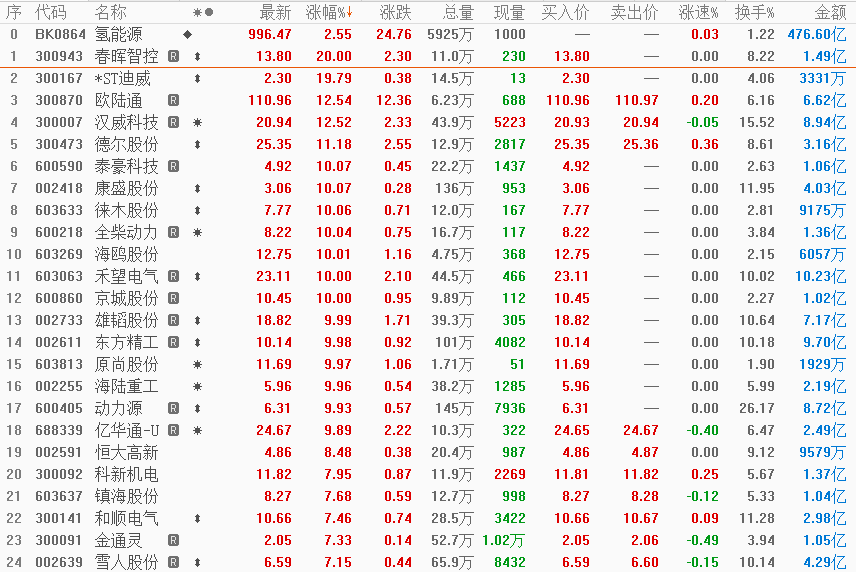The width and height of the screenshot is (856, 572).
Task: Click 动力源 turnover rate 26.17
Action: point(757,408)
